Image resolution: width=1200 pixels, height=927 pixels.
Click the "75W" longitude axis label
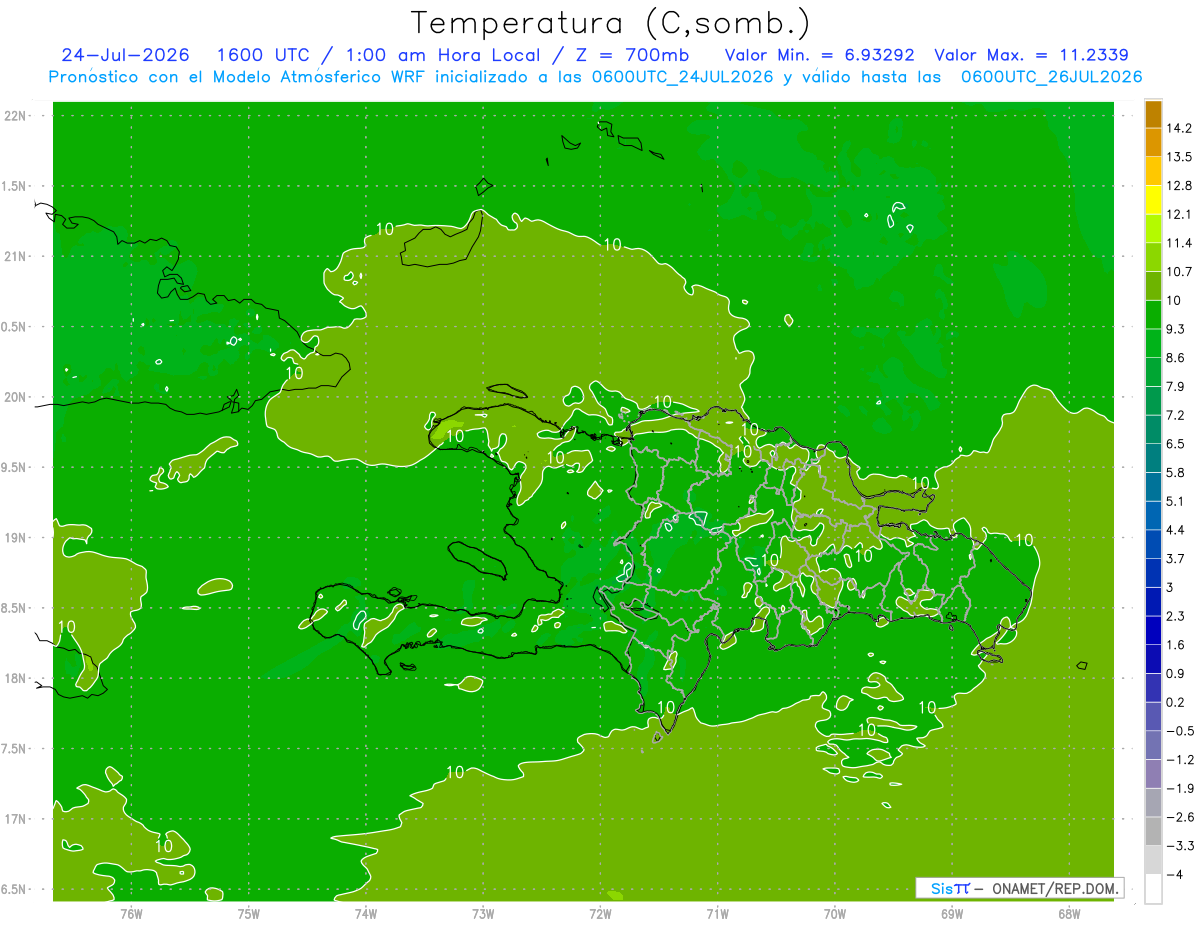(249, 913)
